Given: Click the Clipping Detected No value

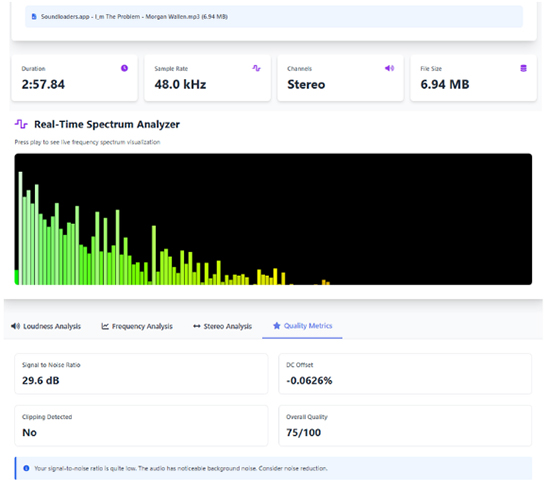Looking at the screenshot, I should click(x=29, y=433).
